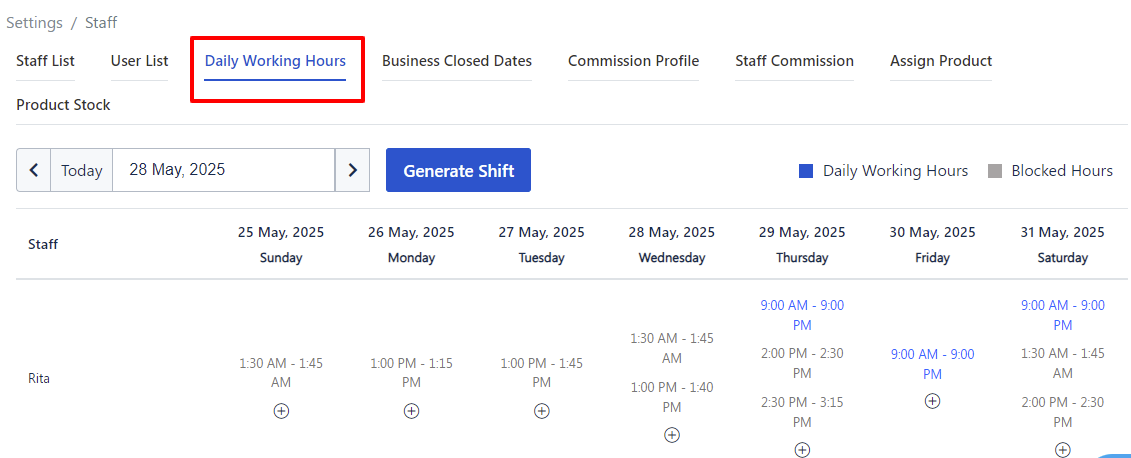Viewport: 1131px width, 458px height.
Task: Click Tuesday's 1:00 PM - 1:45 PM entry
Action: 542,372
